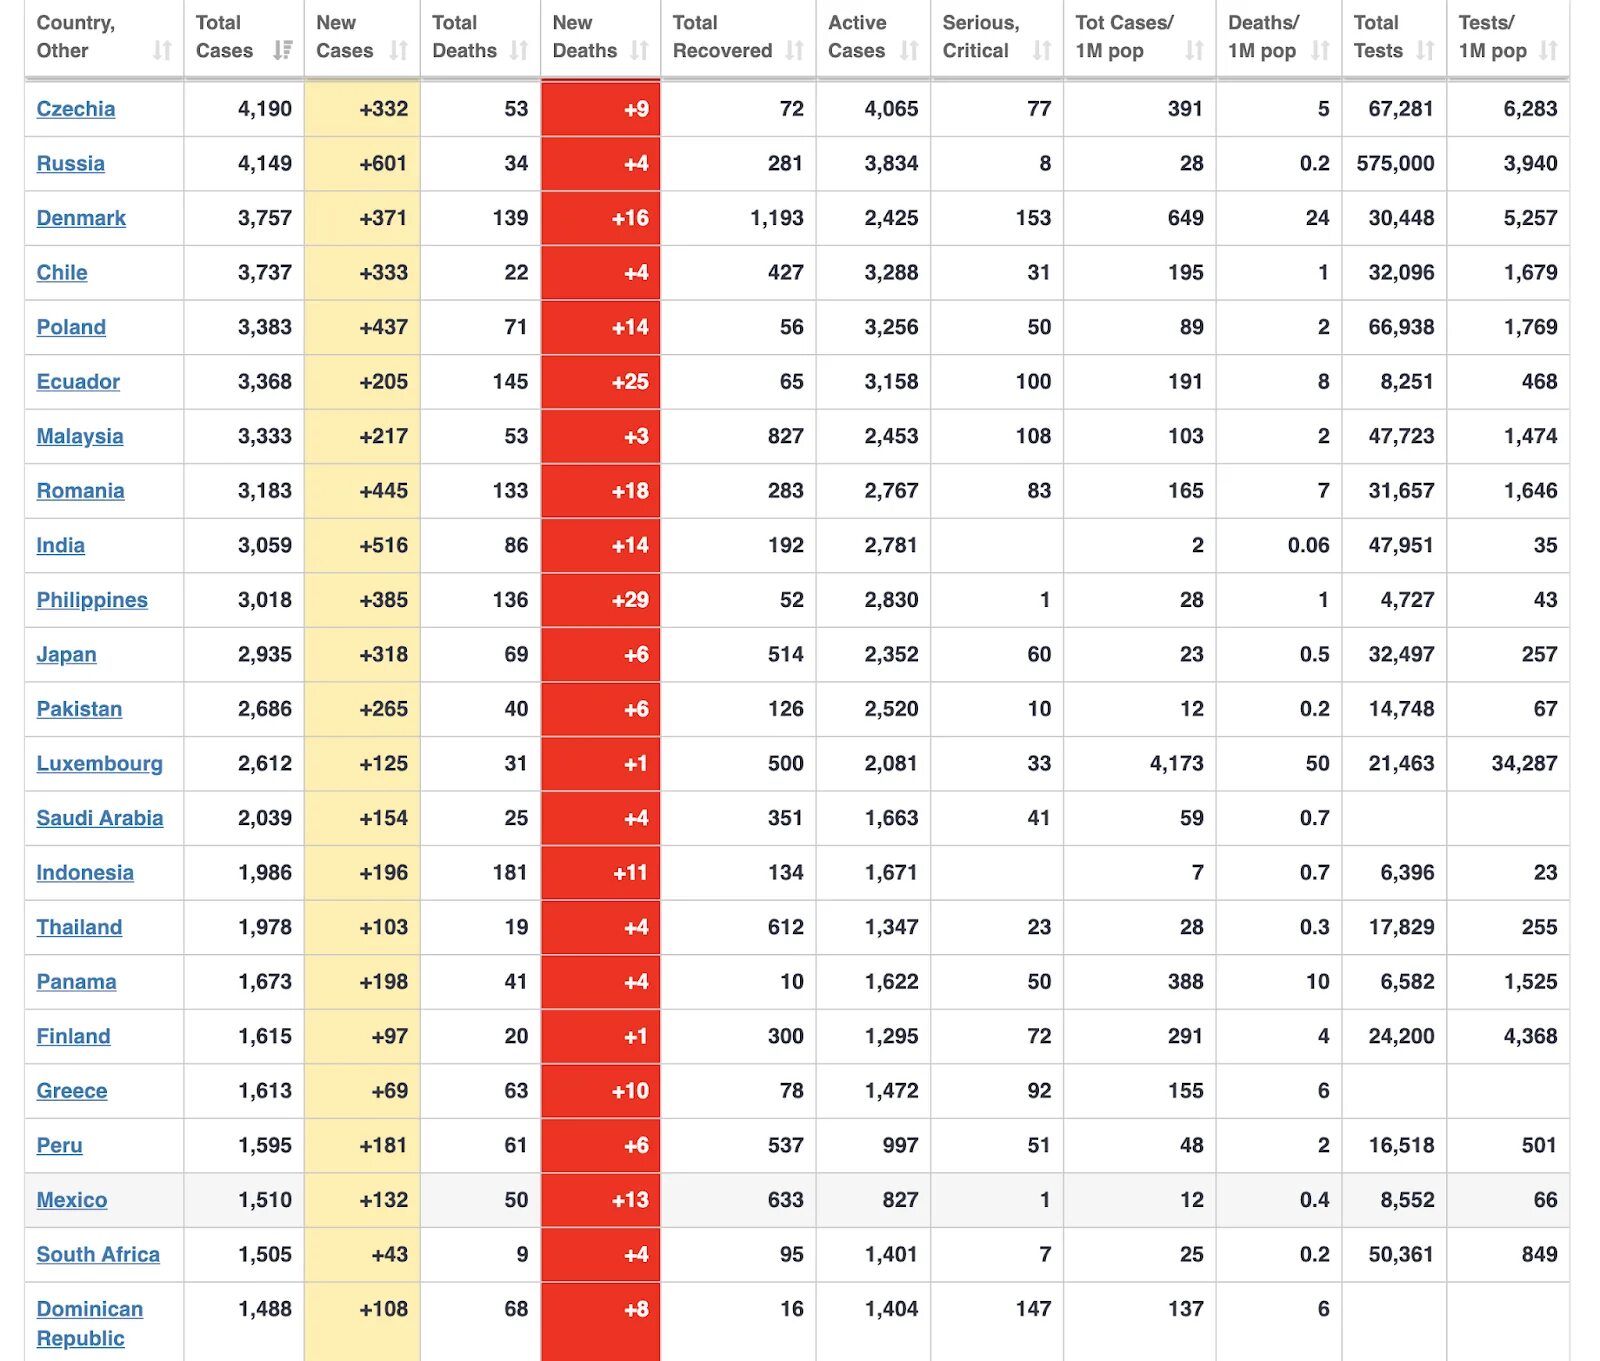This screenshot has width=1600, height=1361.
Task: Select the New Deaths column header text
Action: (584, 37)
